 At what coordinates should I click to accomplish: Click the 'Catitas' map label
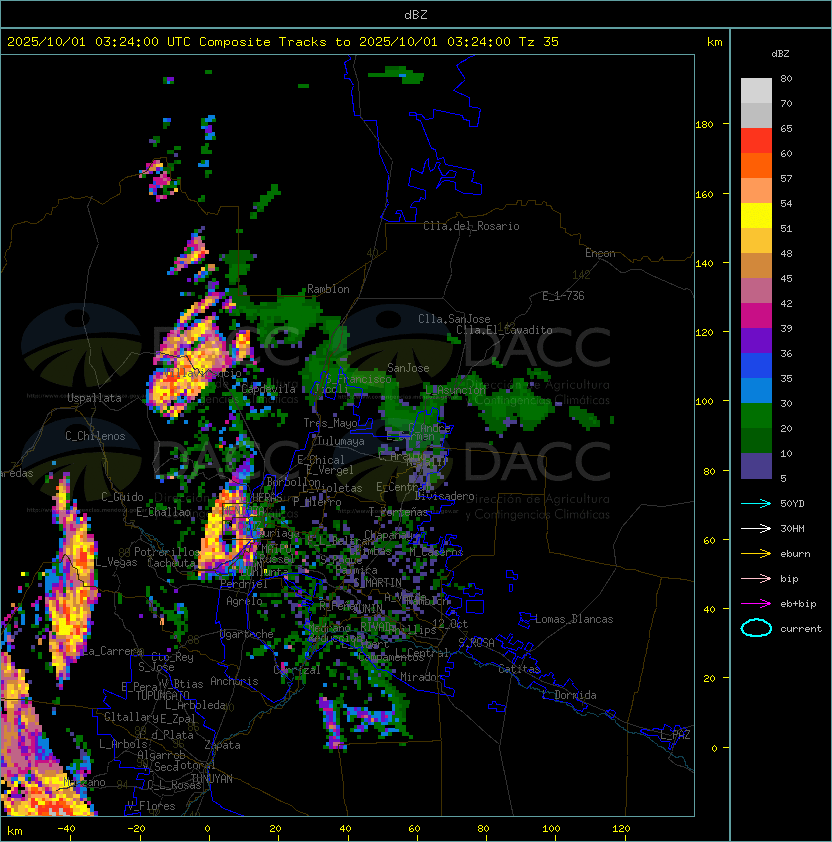pos(519,669)
